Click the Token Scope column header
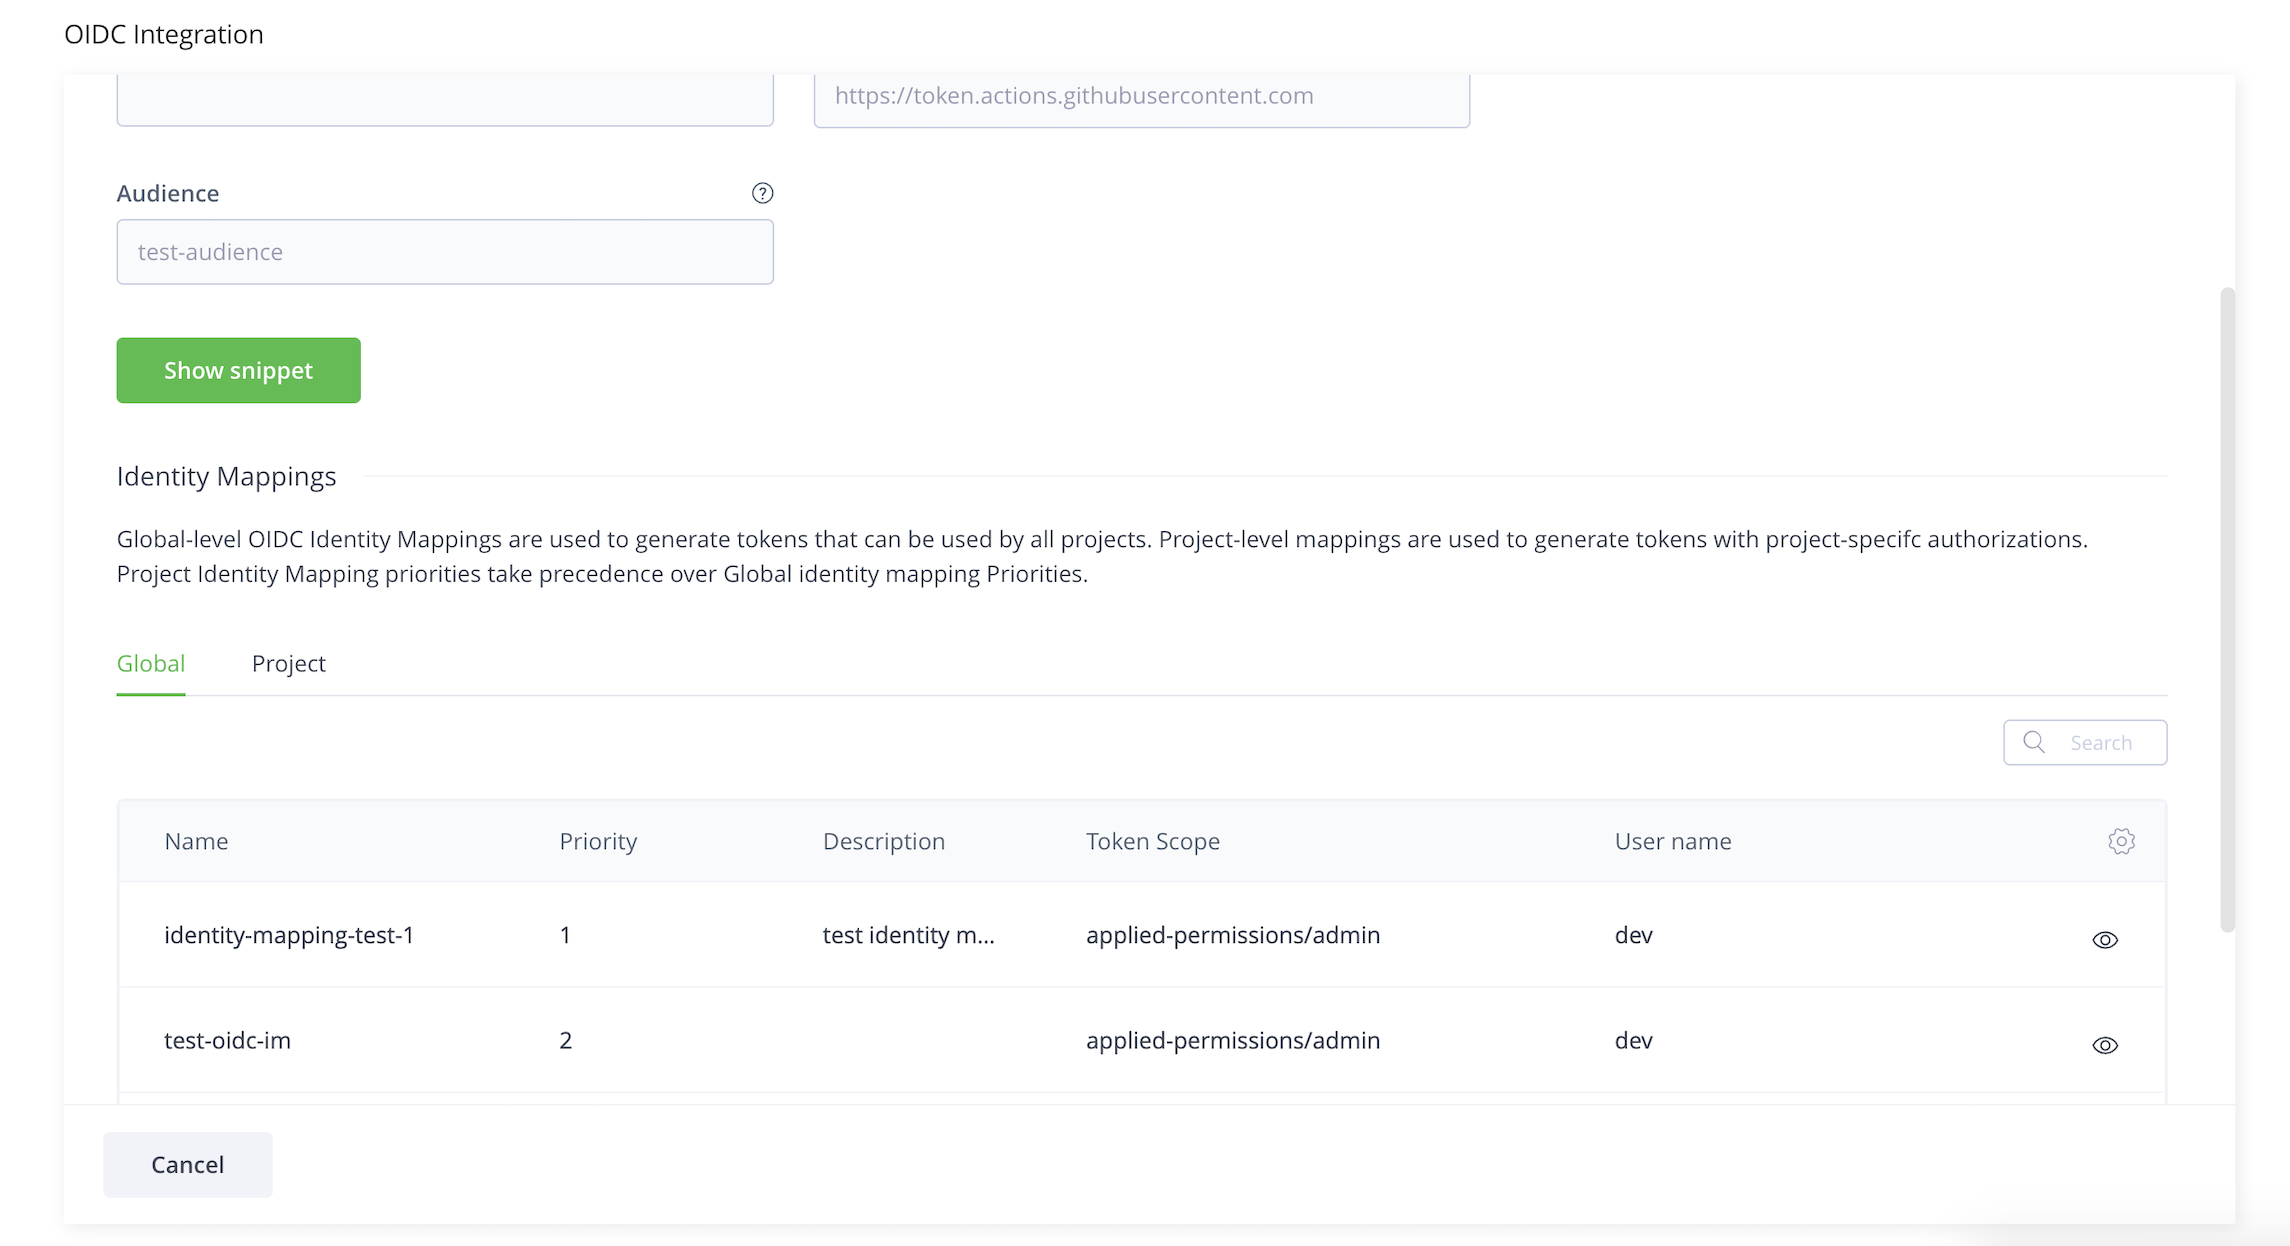The height and width of the screenshot is (1246, 2290). tap(1152, 841)
